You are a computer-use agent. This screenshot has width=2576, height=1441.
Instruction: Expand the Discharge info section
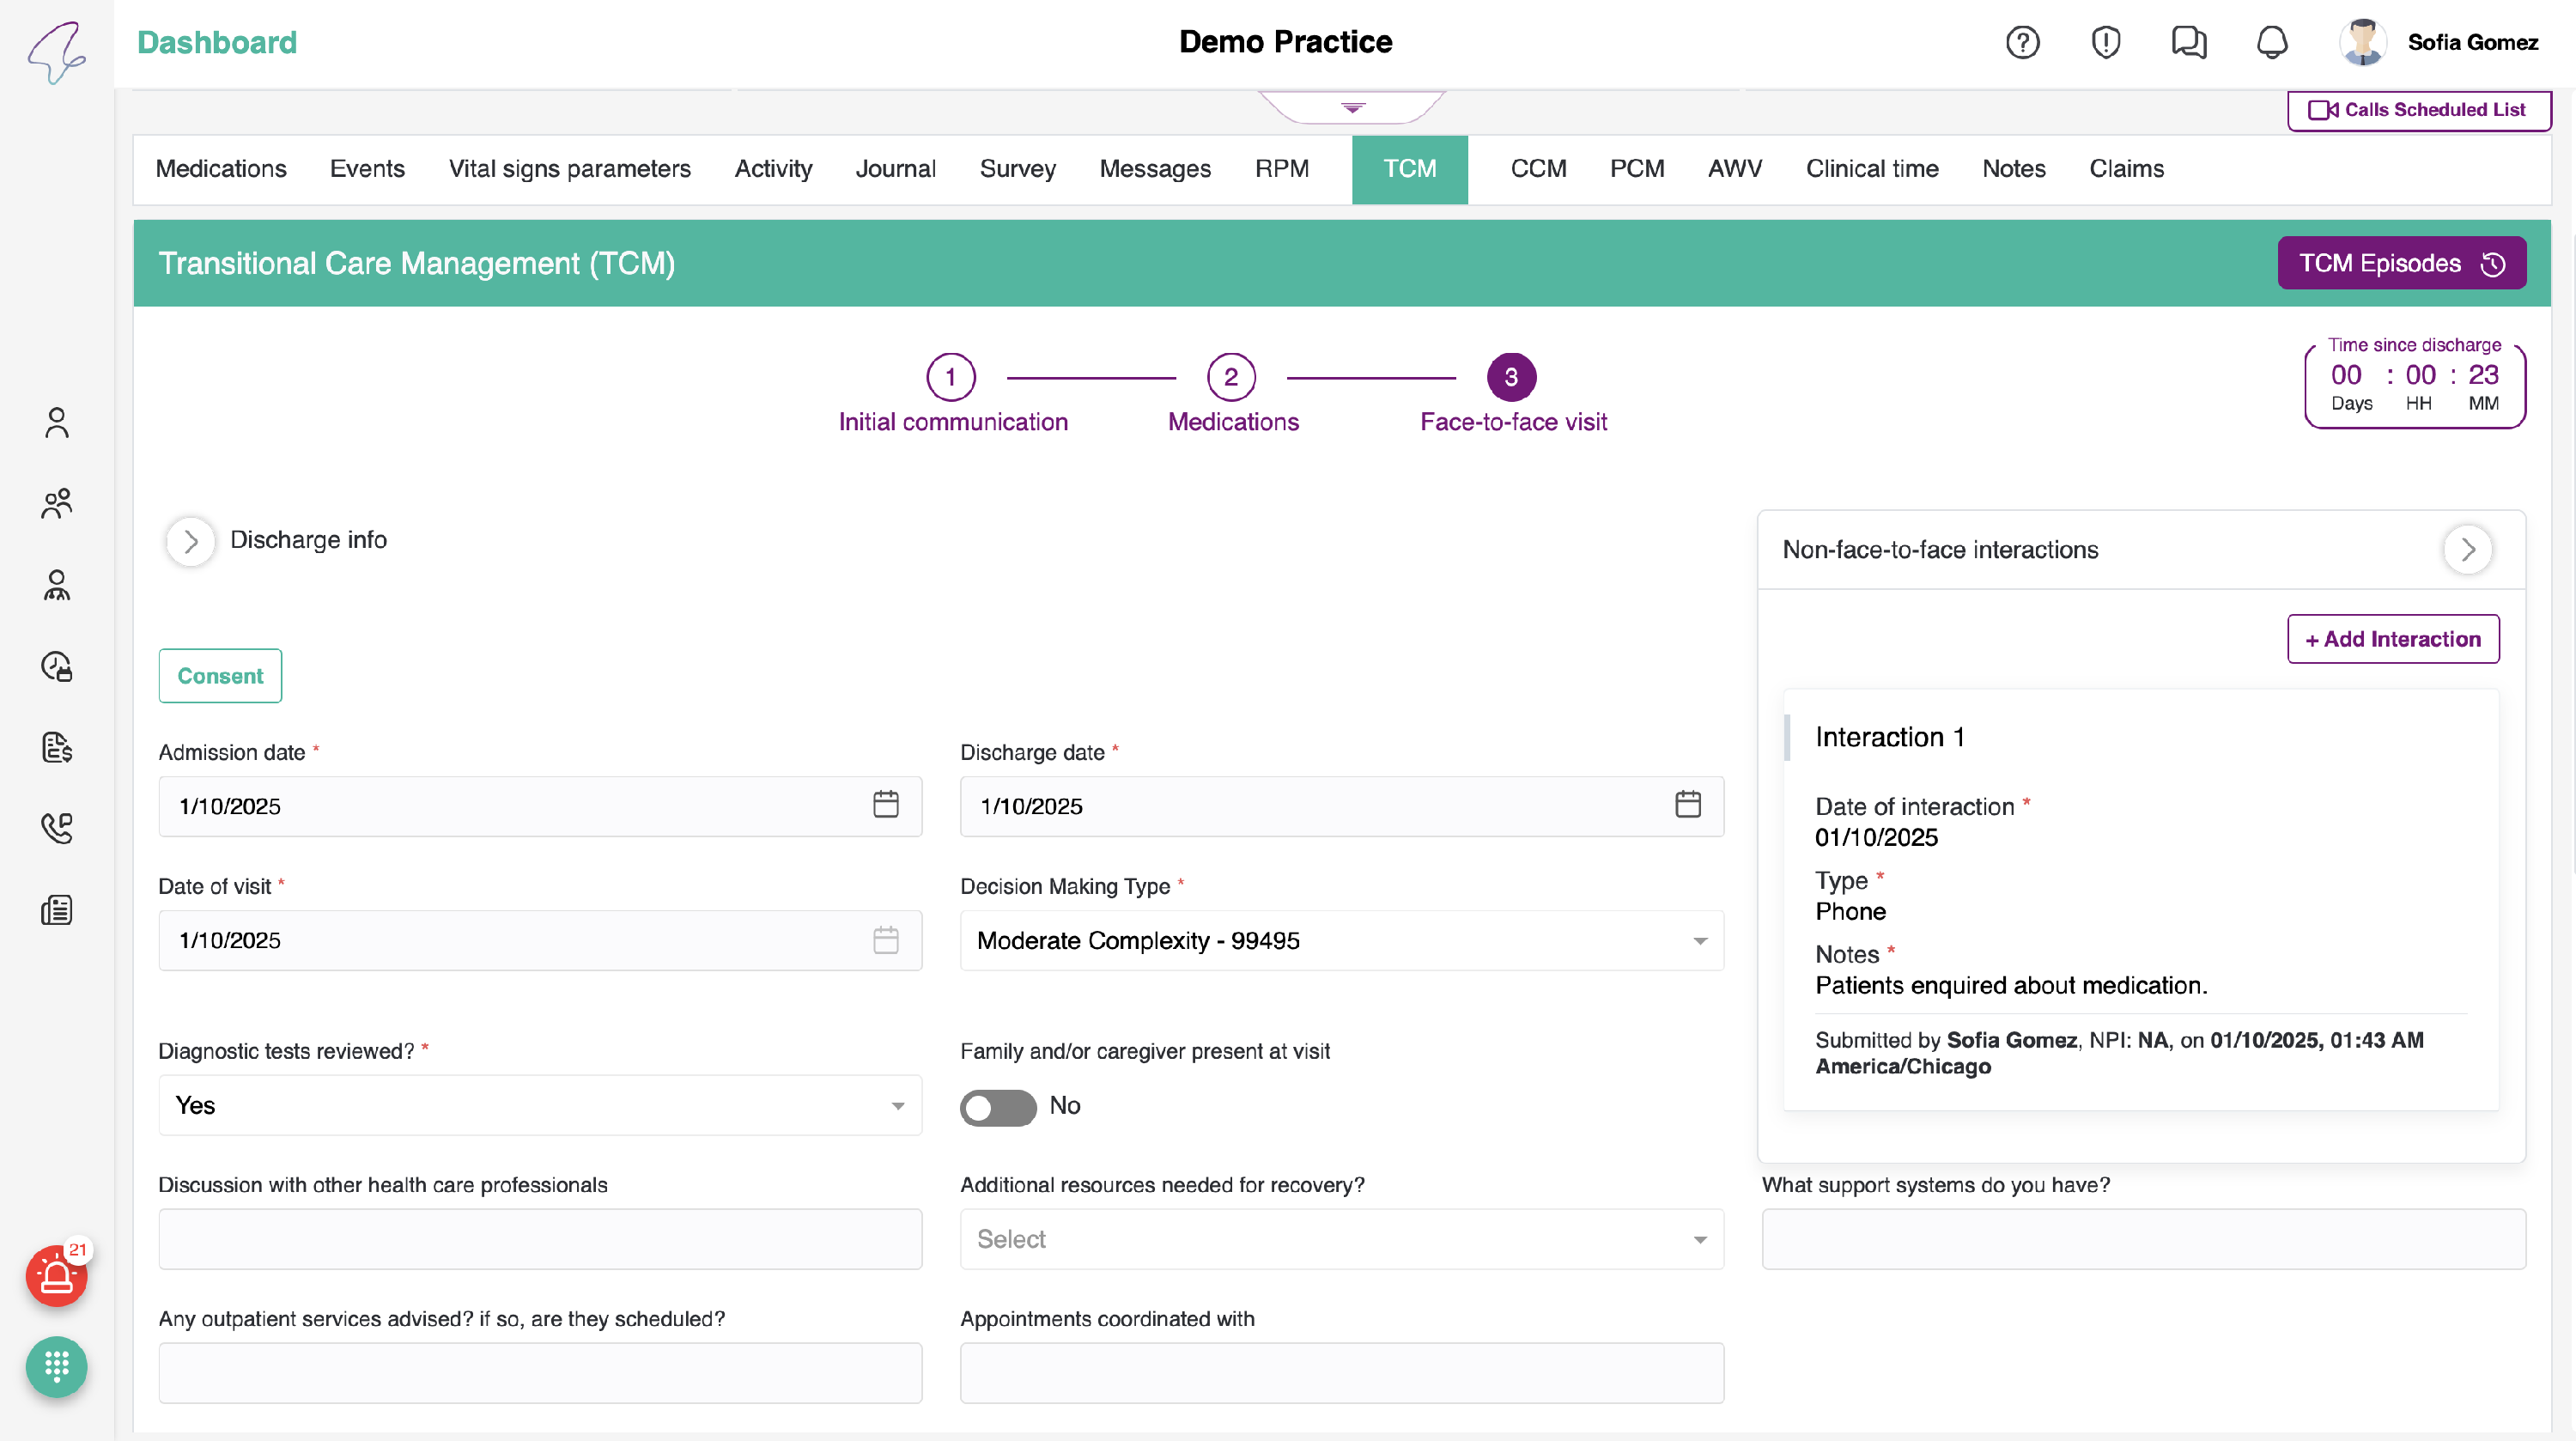pyautogui.click(x=191, y=541)
